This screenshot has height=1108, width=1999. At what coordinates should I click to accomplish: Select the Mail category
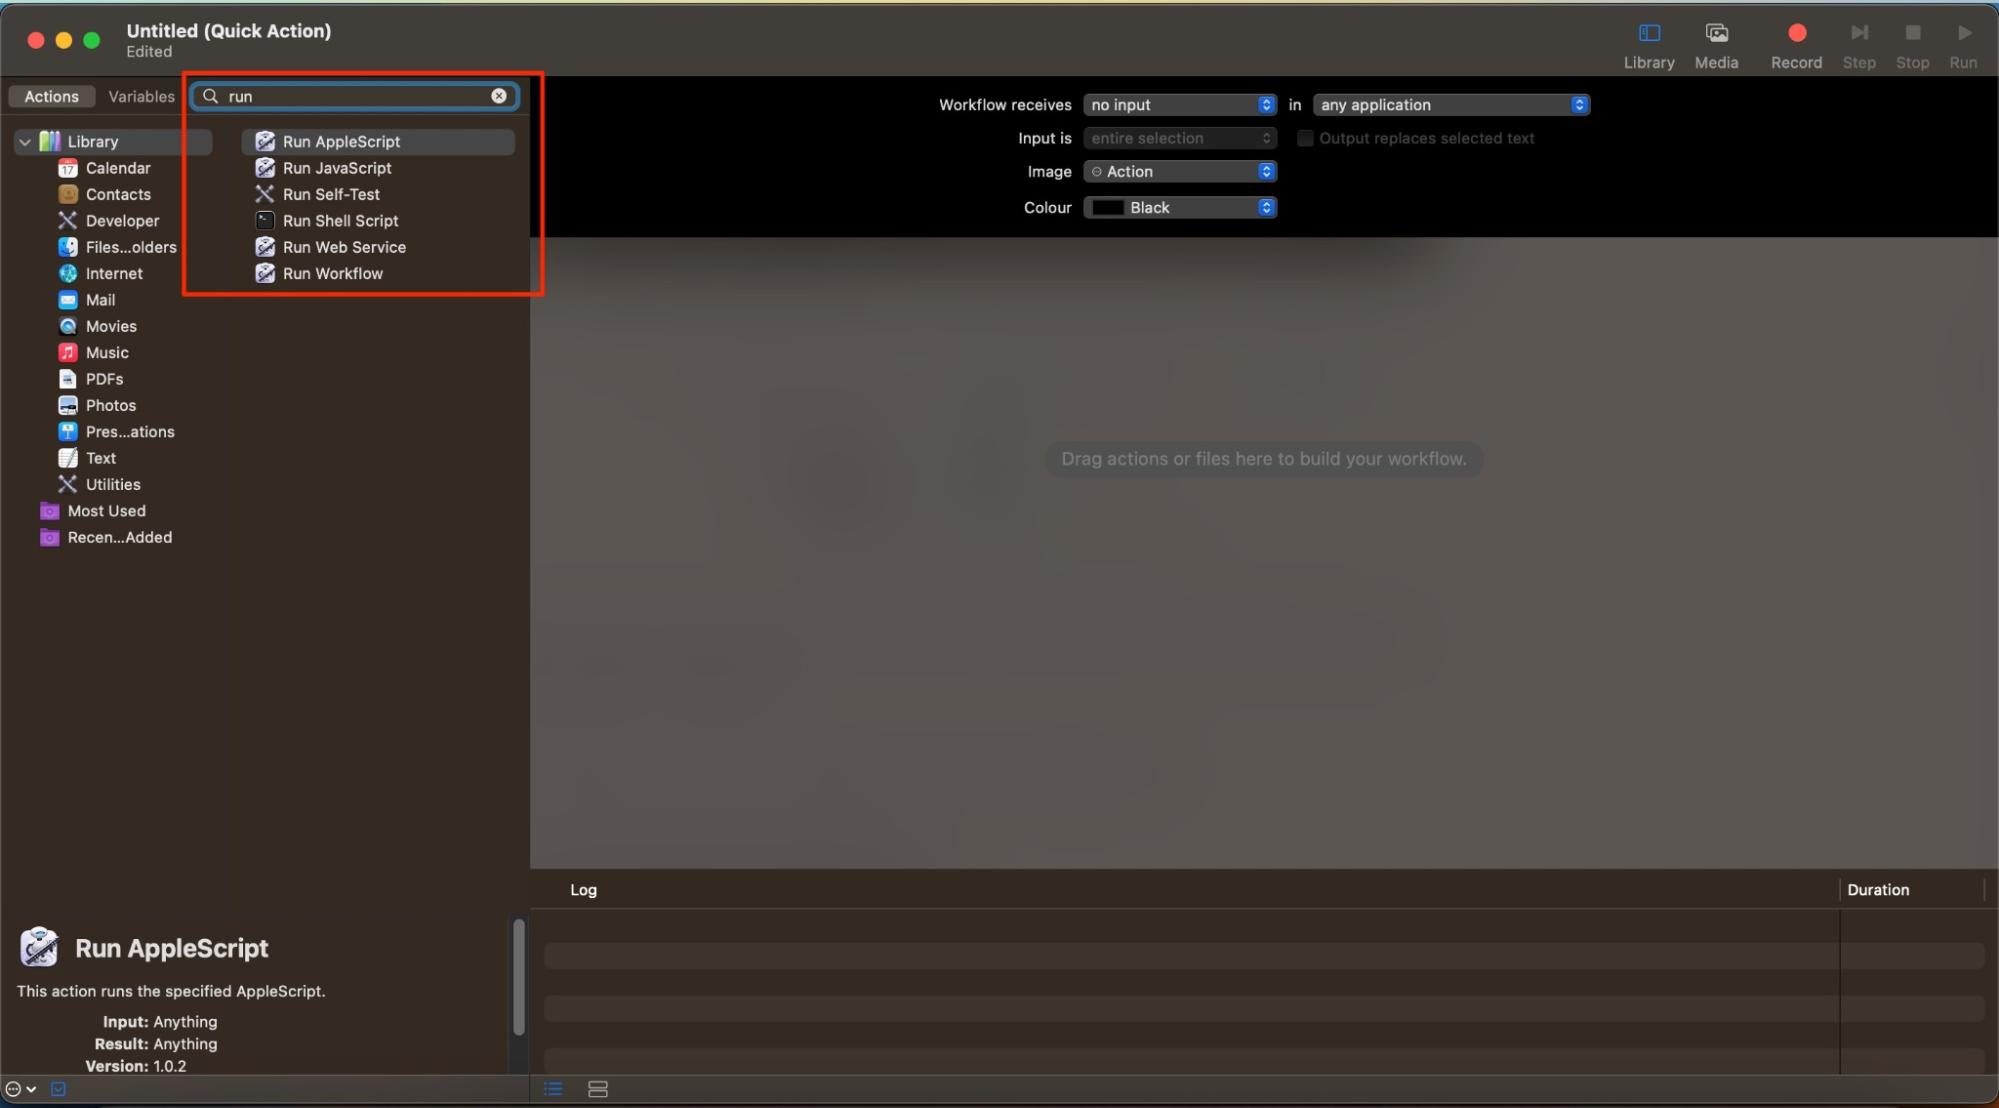pyautogui.click(x=113, y=300)
